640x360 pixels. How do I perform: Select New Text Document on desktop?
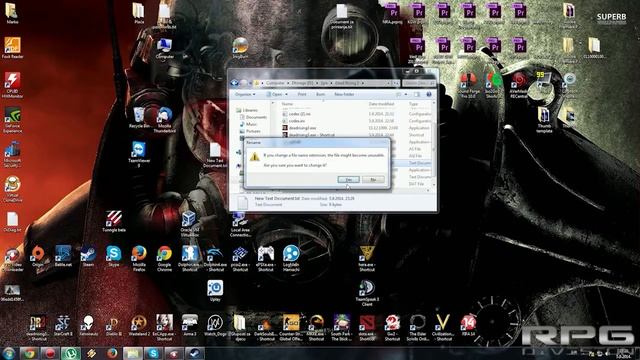pos(215,155)
